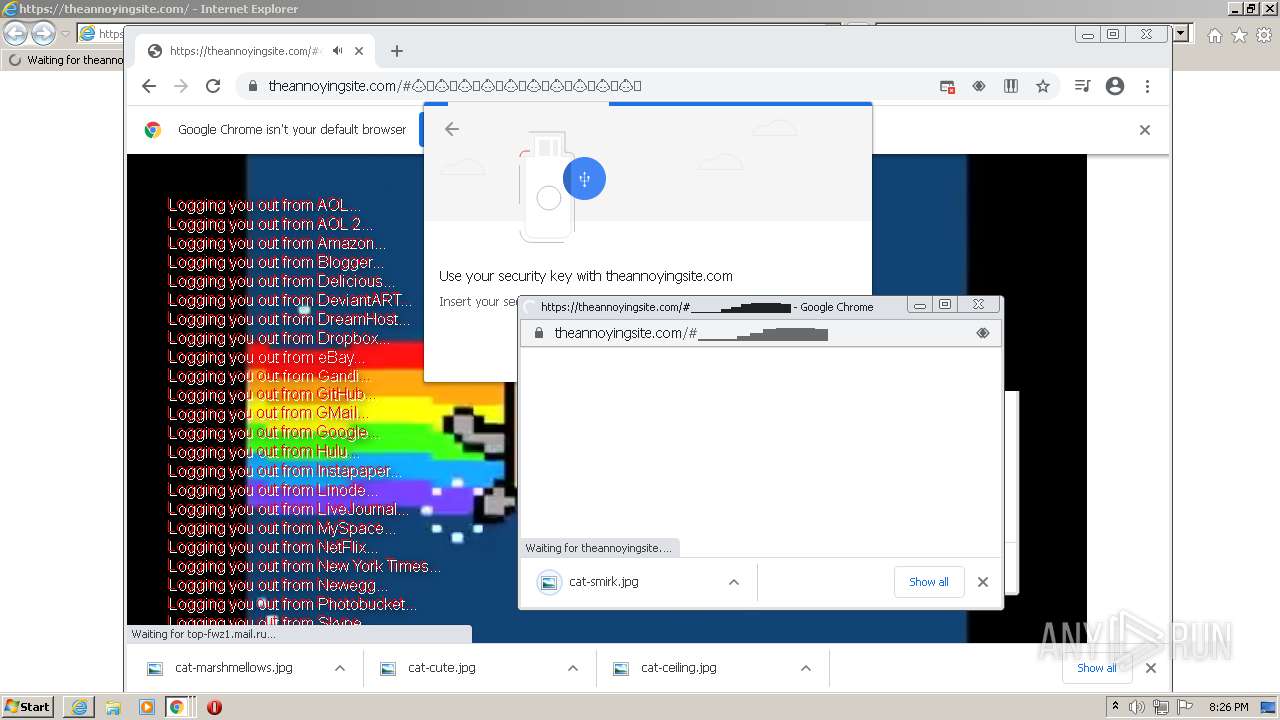
Task: Click the lock icon in the popup window
Action: [539, 333]
